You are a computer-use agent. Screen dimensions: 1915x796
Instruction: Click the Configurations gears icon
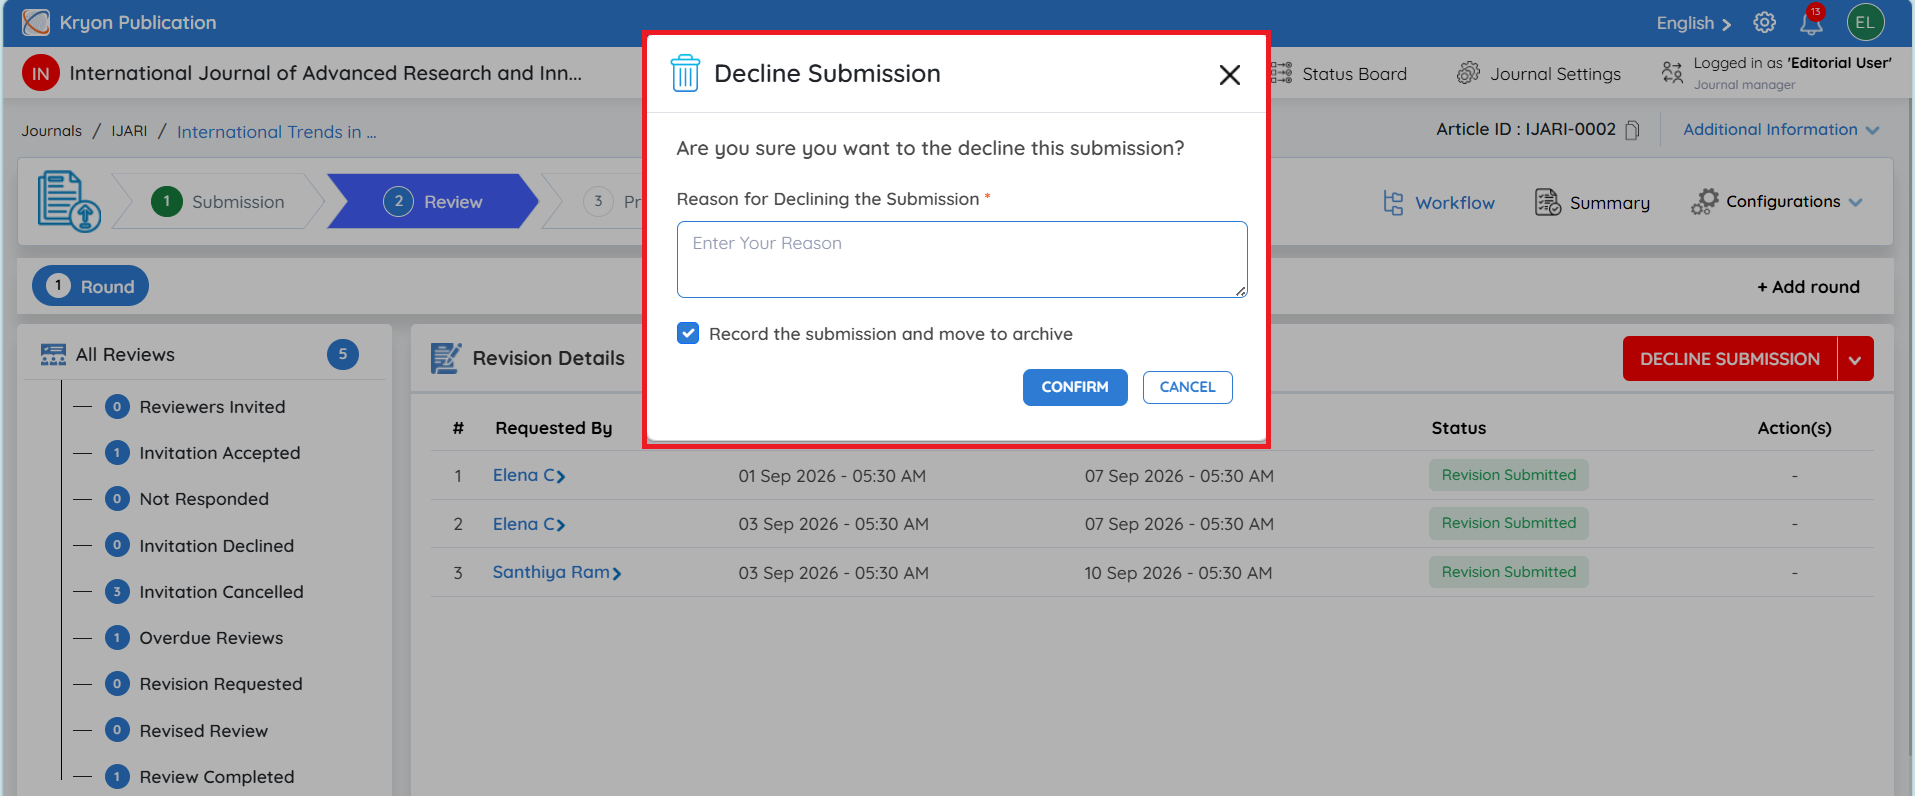(1704, 202)
